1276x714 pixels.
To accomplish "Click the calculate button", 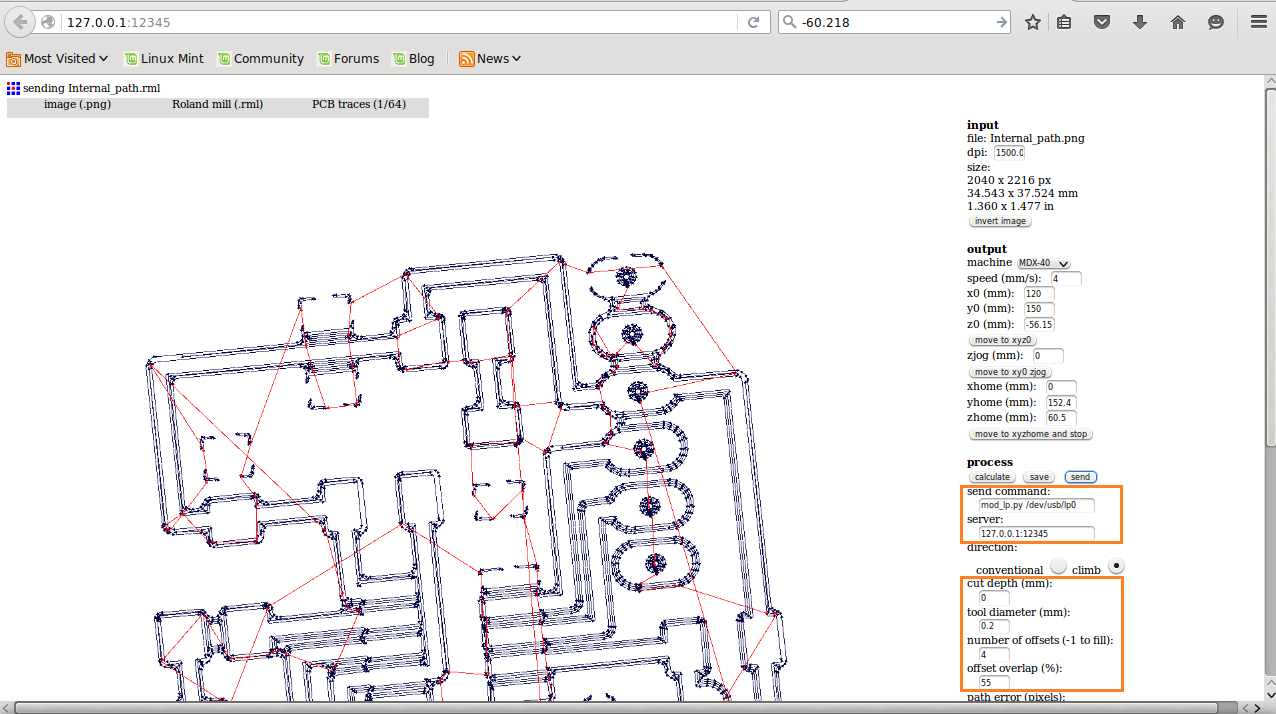I will [x=992, y=477].
